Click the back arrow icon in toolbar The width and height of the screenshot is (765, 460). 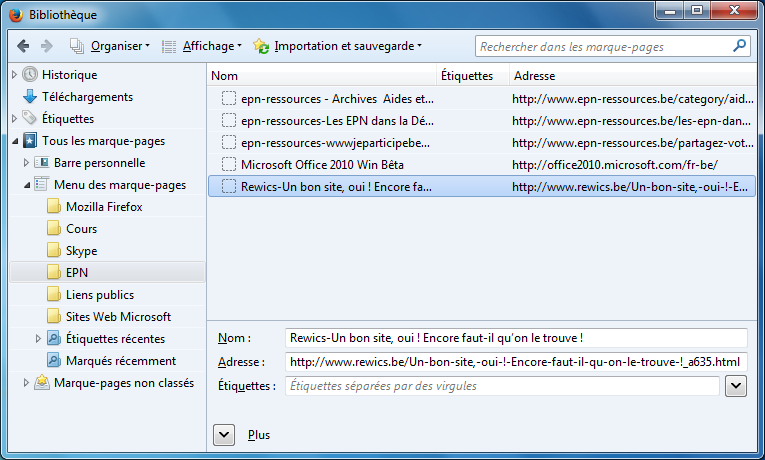(23, 46)
